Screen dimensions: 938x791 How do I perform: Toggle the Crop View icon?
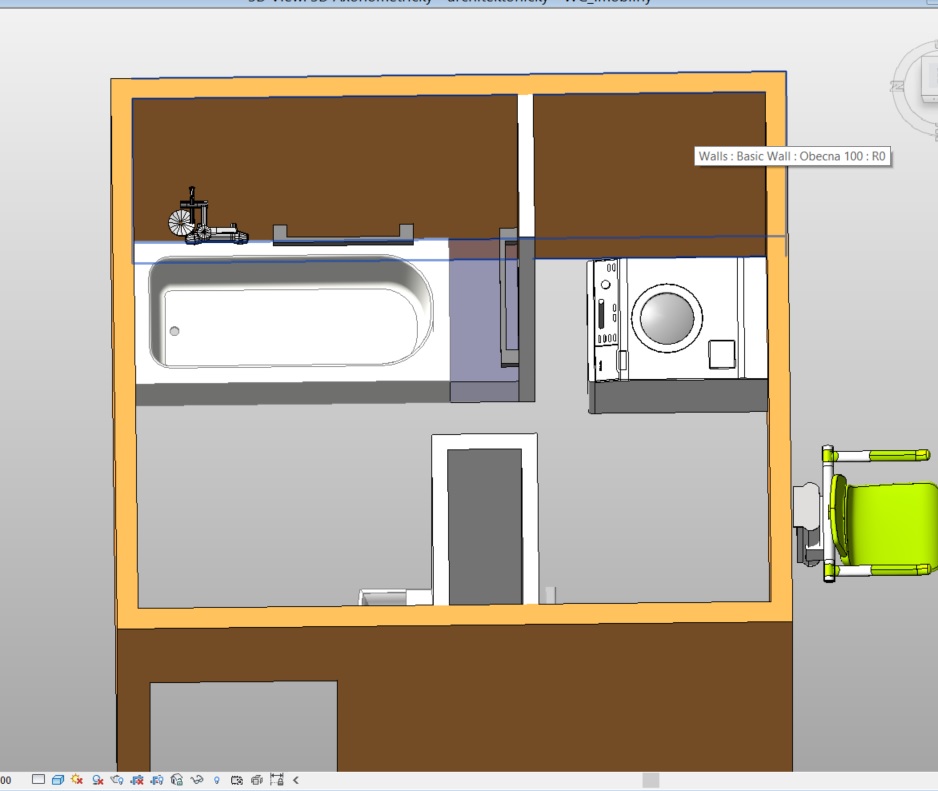pos(137,780)
